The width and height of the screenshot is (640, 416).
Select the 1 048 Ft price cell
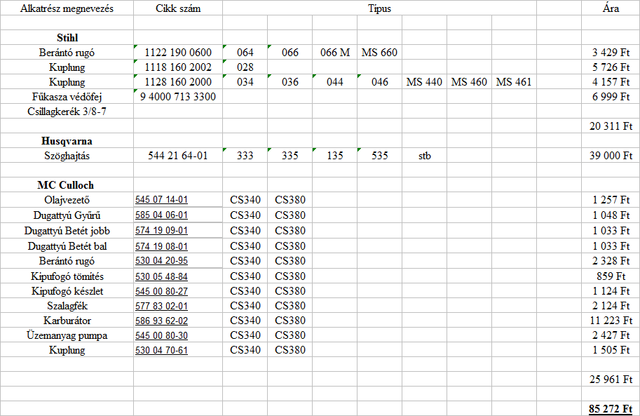coord(611,215)
